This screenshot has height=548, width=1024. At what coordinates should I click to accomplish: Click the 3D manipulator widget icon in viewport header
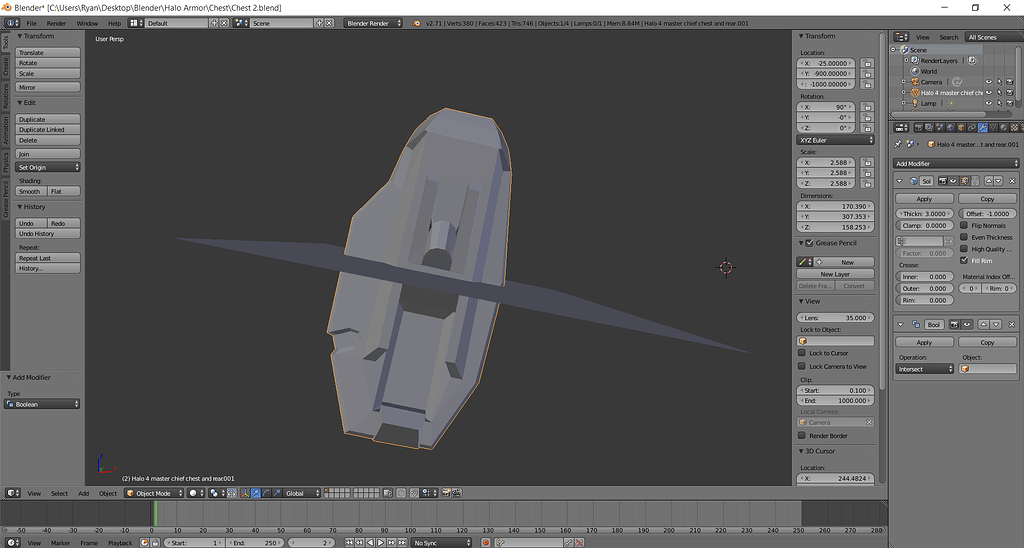[246, 493]
